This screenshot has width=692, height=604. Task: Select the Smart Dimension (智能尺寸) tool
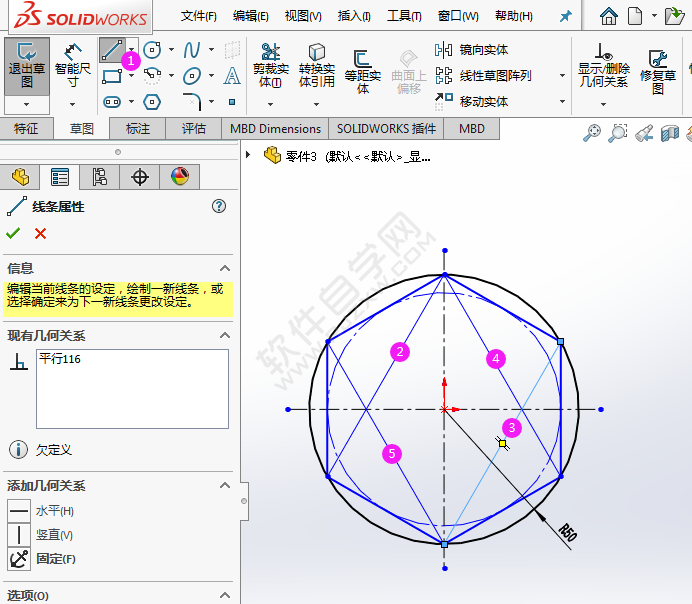click(x=72, y=67)
